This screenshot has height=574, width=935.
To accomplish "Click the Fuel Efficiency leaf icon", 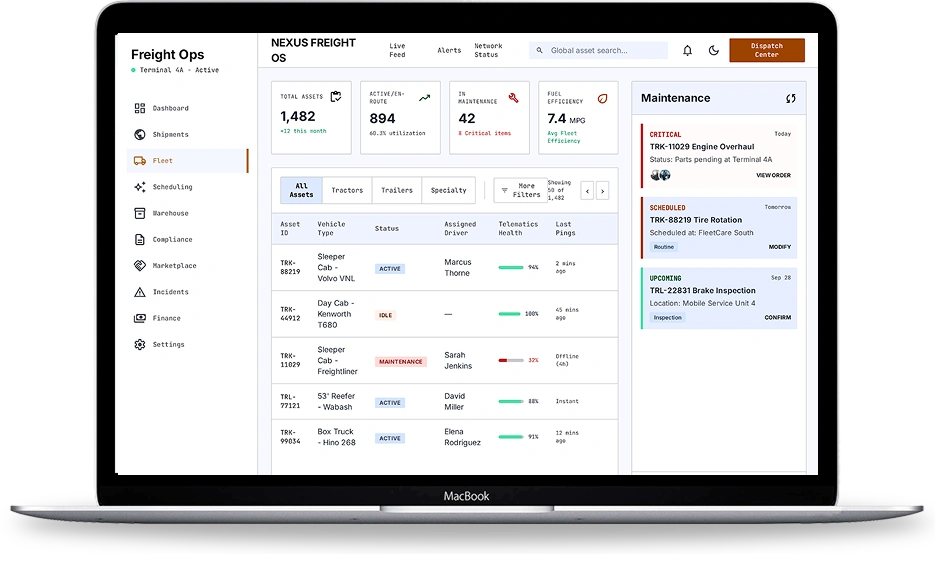I will point(603,98).
